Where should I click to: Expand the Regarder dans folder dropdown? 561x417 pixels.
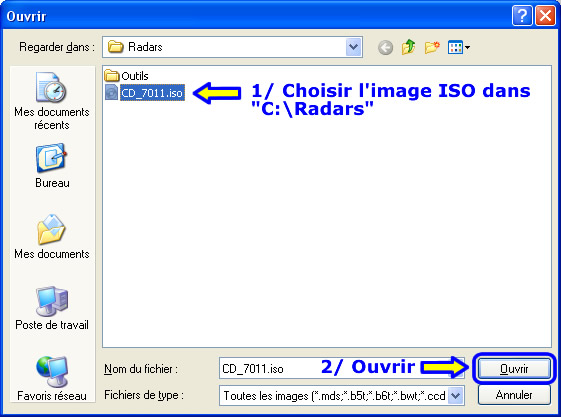click(x=353, y=47)
